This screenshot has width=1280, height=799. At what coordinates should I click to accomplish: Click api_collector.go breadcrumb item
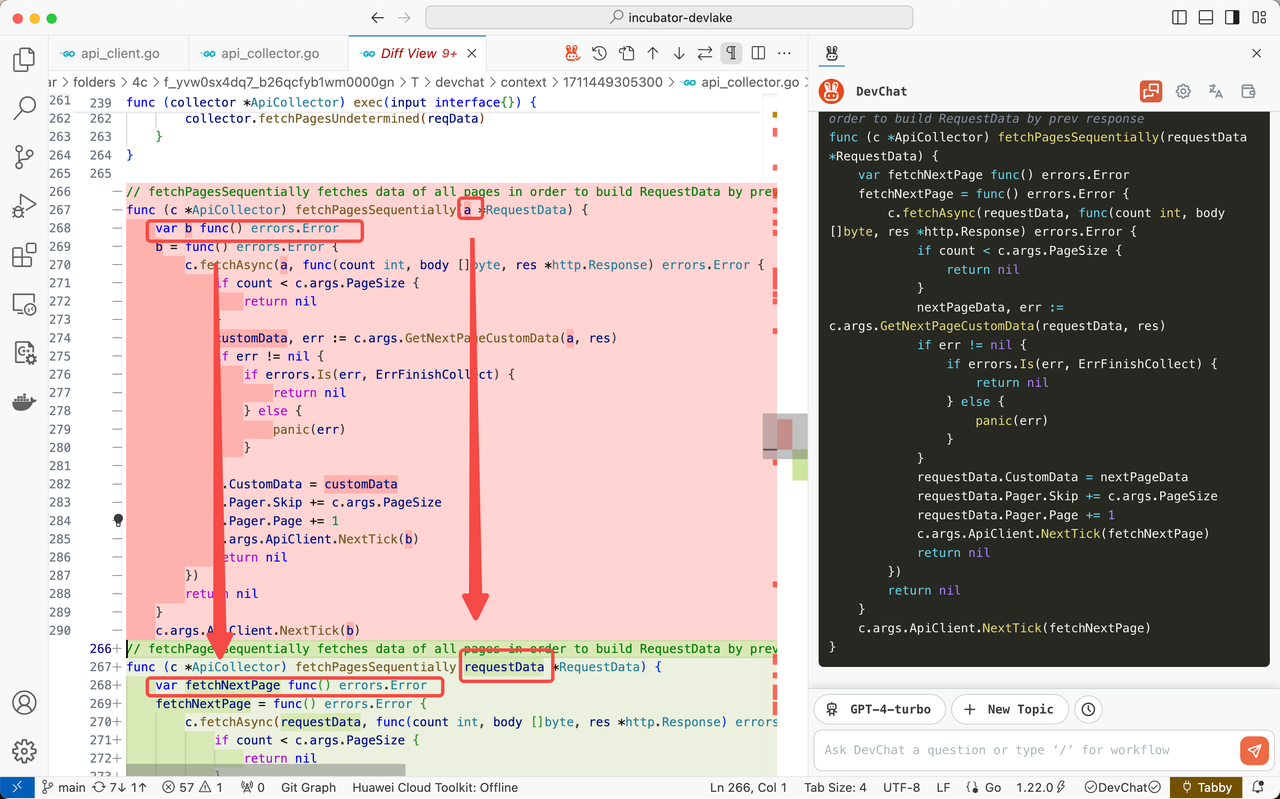point(740,82)
